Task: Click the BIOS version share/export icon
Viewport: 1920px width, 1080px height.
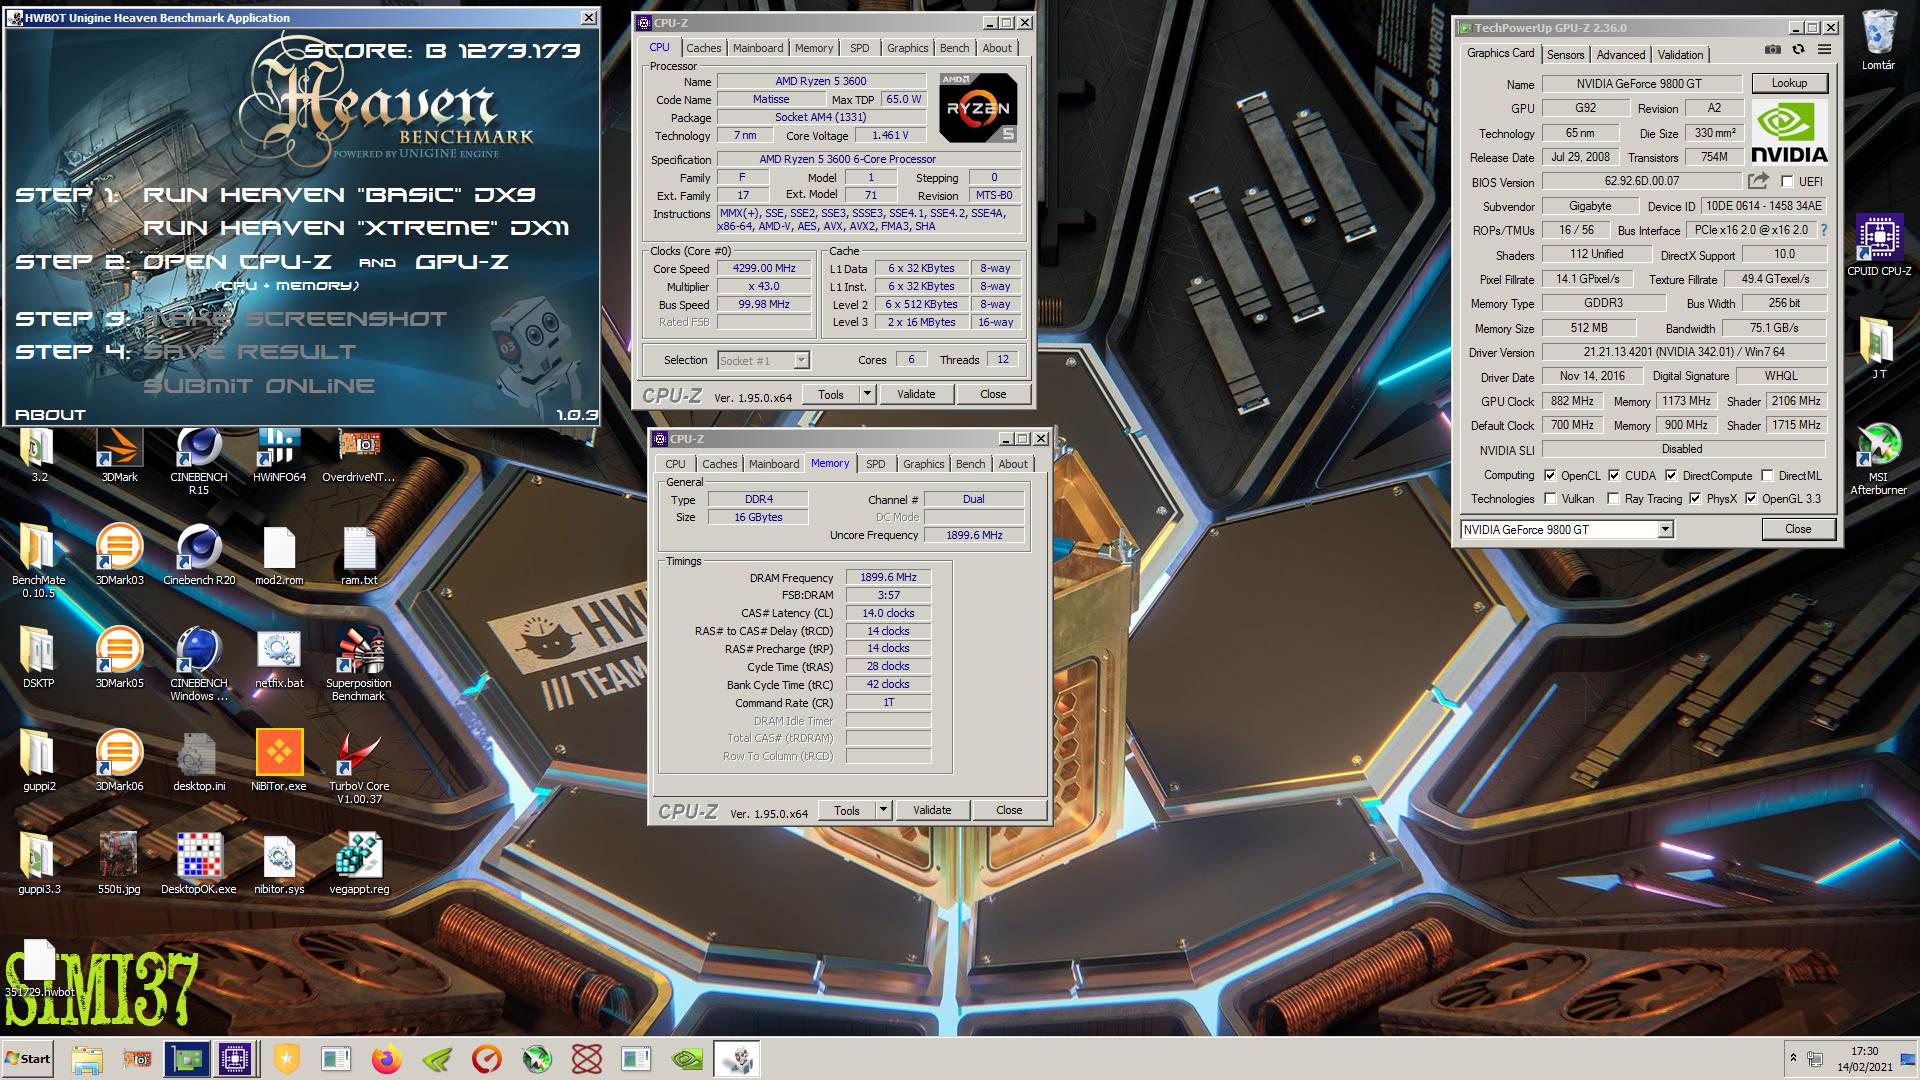Action: coord(1757,181)
